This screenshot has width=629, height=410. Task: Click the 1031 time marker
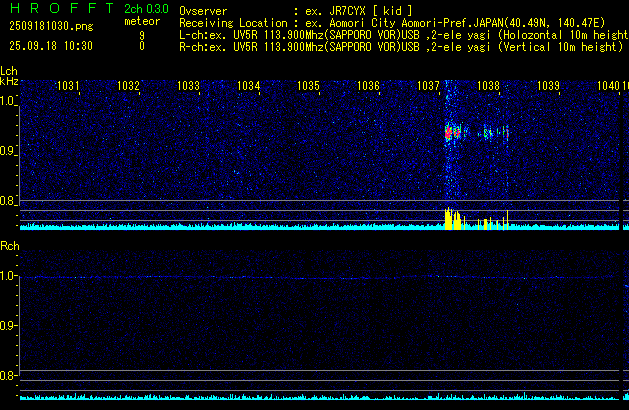68,86
